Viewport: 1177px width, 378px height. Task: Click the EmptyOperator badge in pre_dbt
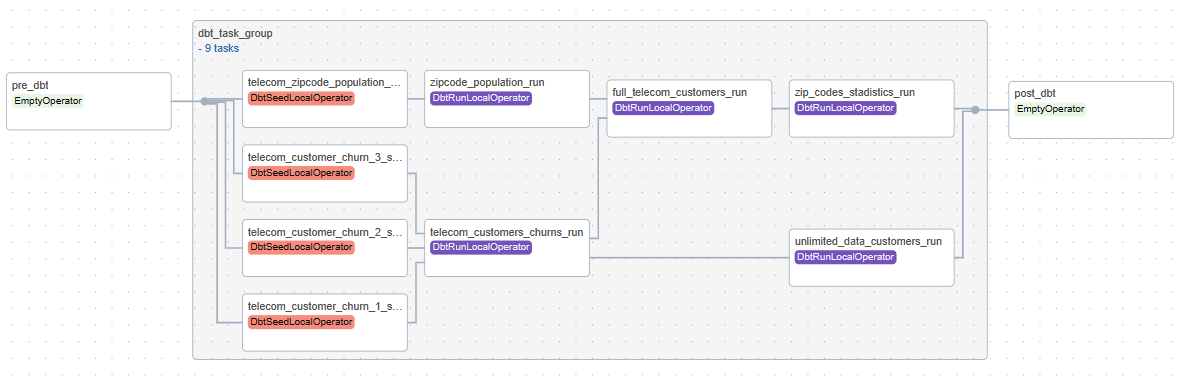coord(48,100)
